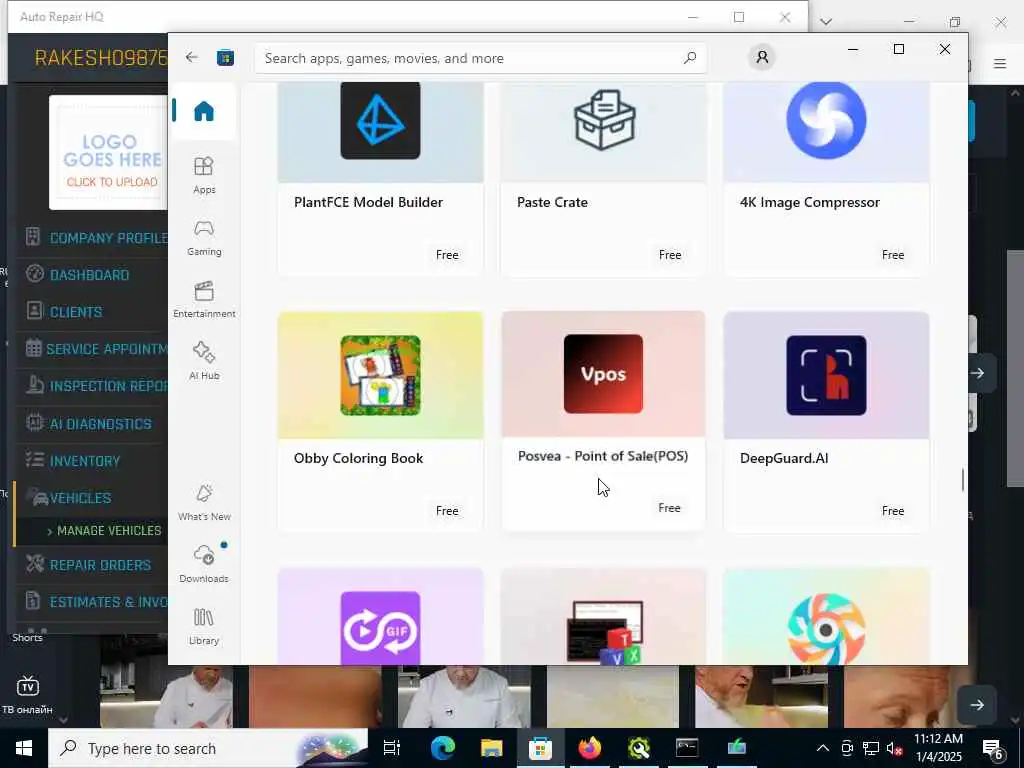
Task: Open Downloads in the Store sidebar
Action: click(x=204, y=564)
